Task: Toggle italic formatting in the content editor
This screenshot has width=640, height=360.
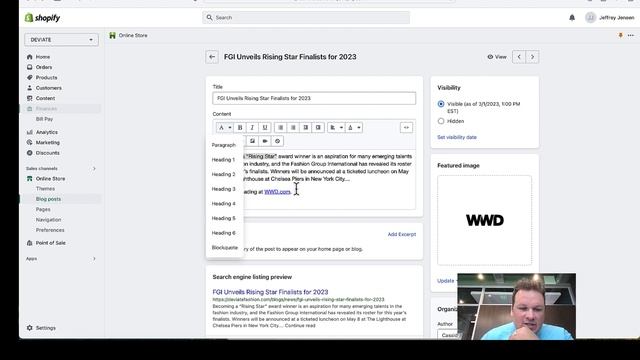Action: pos(252,127)
